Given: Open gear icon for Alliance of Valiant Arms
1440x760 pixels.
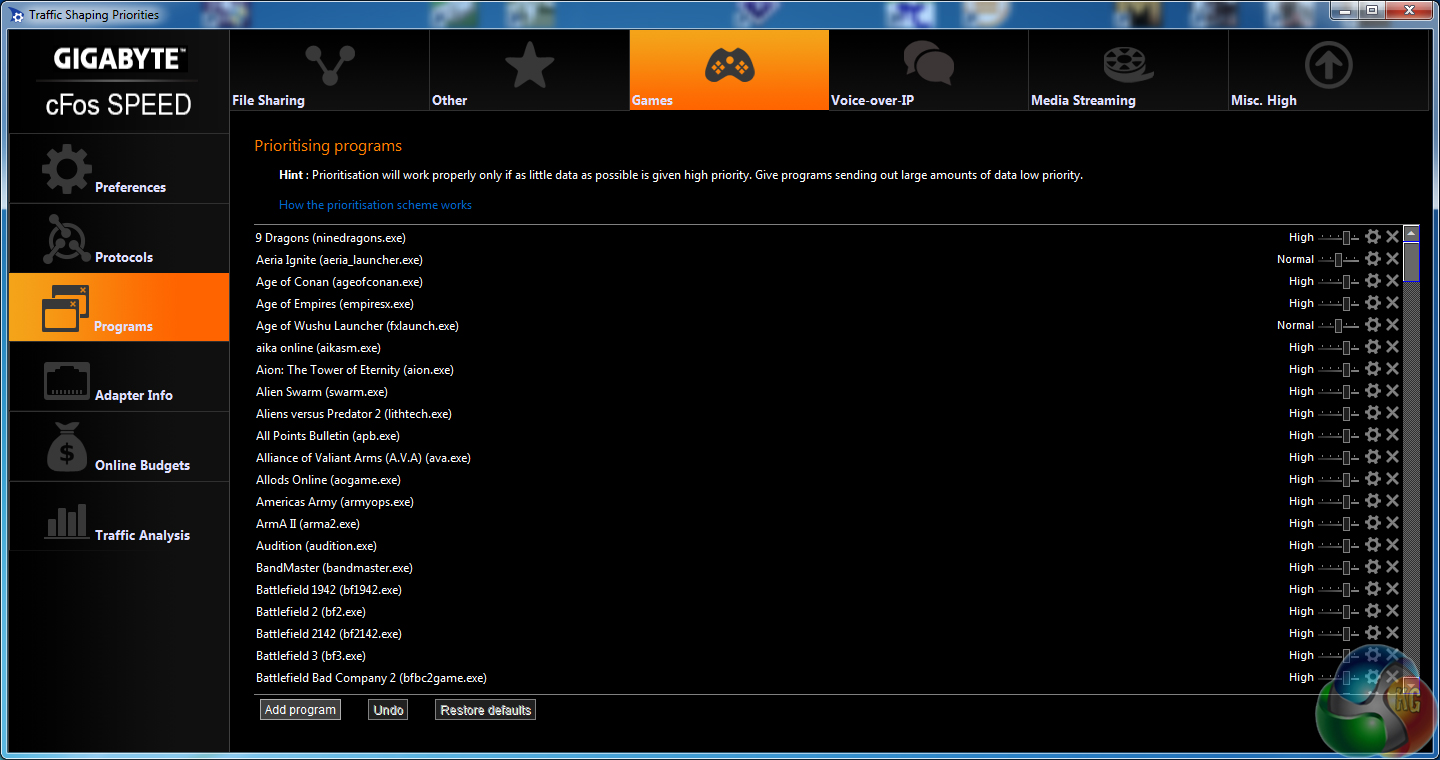Looking at the screenshot, I should 1373,457.
